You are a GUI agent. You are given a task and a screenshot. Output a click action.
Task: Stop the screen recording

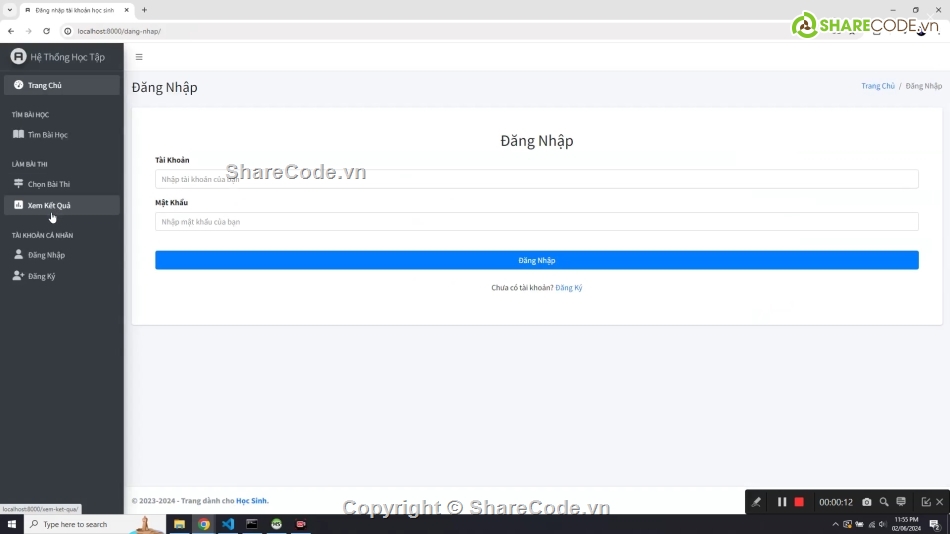[x=799, y=502]
